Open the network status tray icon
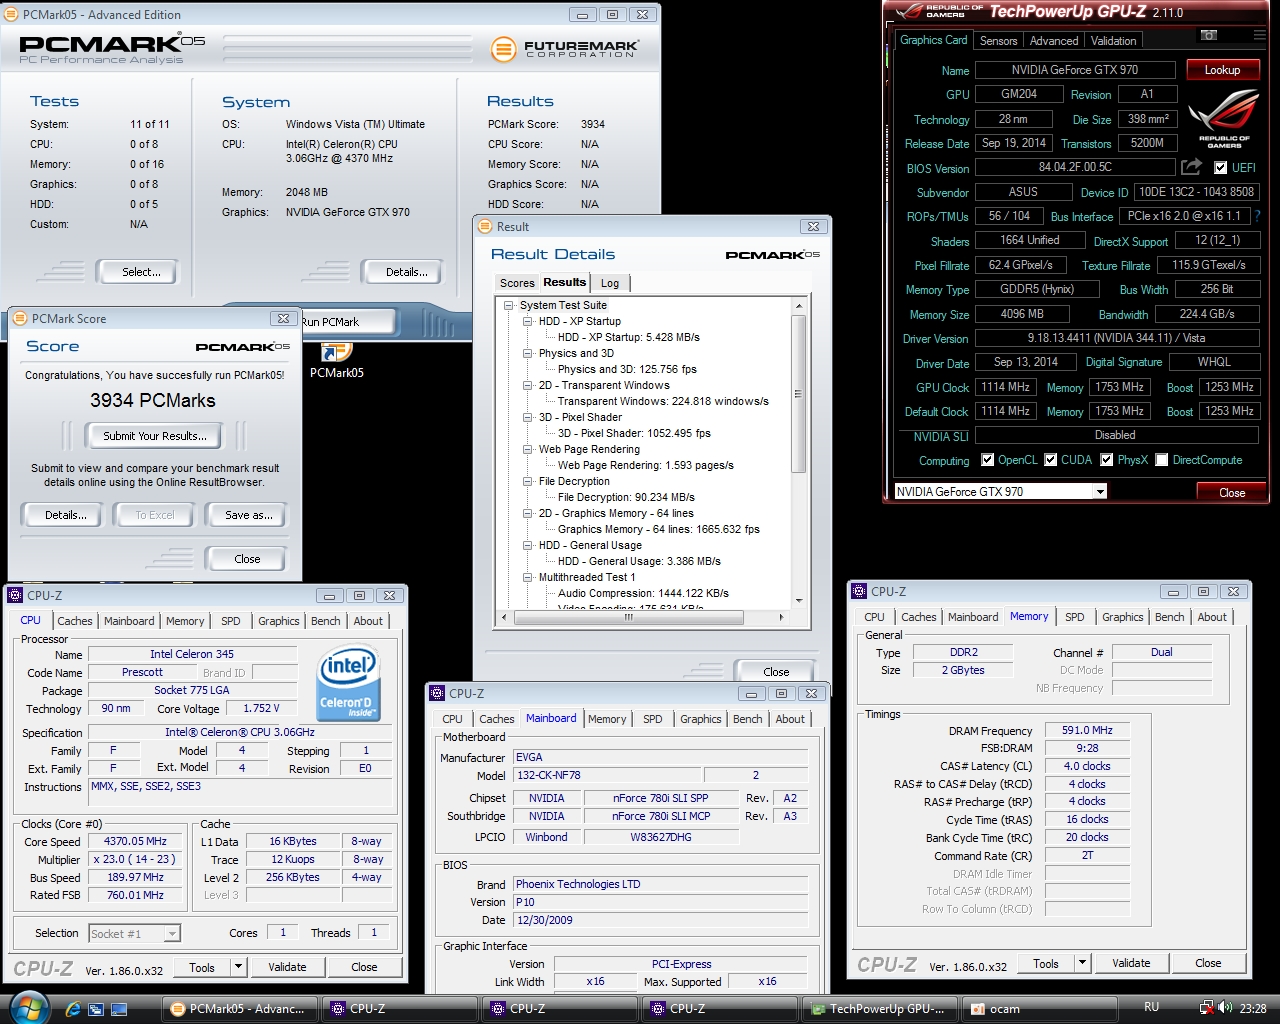1280x1024 pixels. [x=1206, y=1008]
